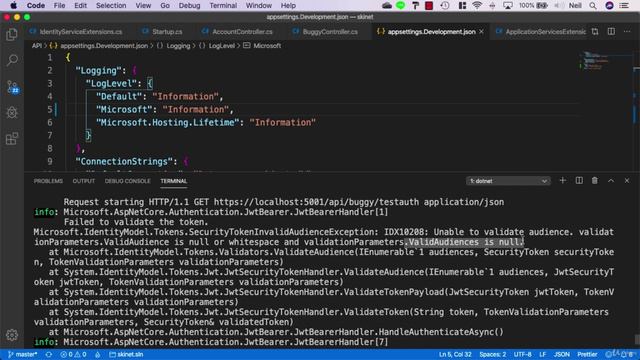Click the master branch indicator in status bar
Viewport: 640px width, 360px height.
23,354
